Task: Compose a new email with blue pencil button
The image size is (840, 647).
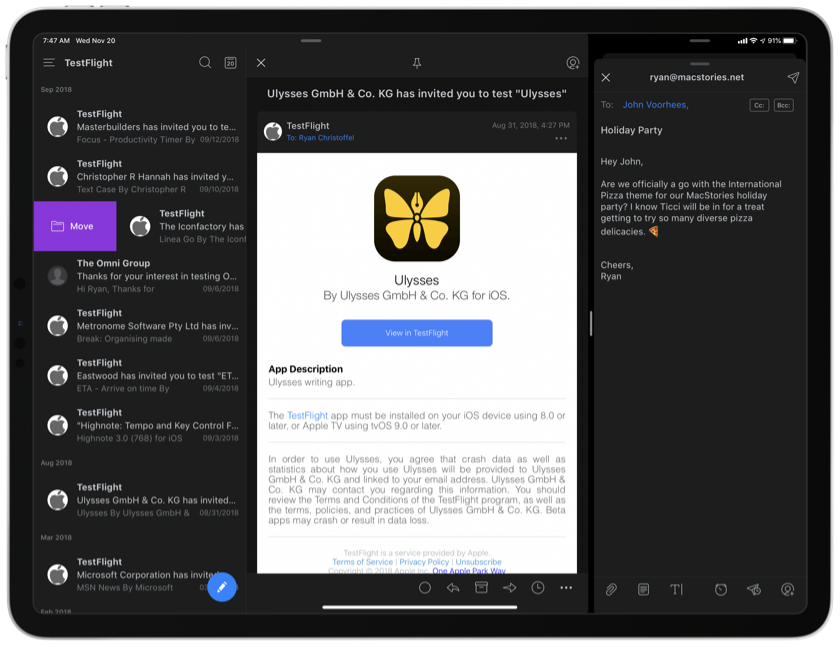Action: click(222, 587)
